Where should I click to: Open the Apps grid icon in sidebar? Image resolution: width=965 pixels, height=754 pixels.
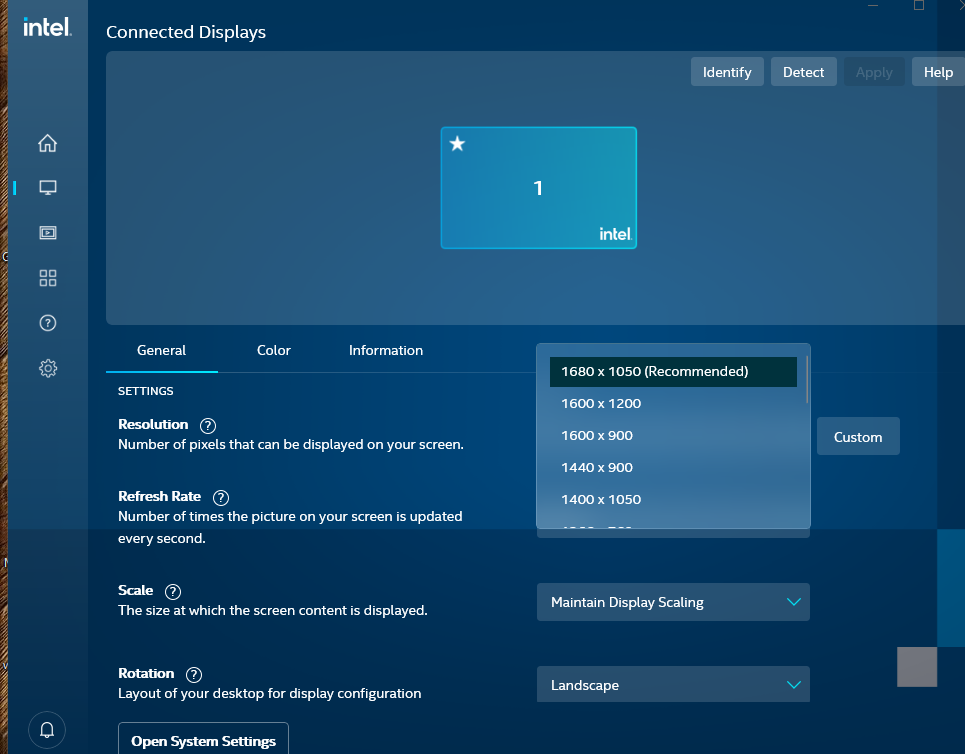pos(47,278)
